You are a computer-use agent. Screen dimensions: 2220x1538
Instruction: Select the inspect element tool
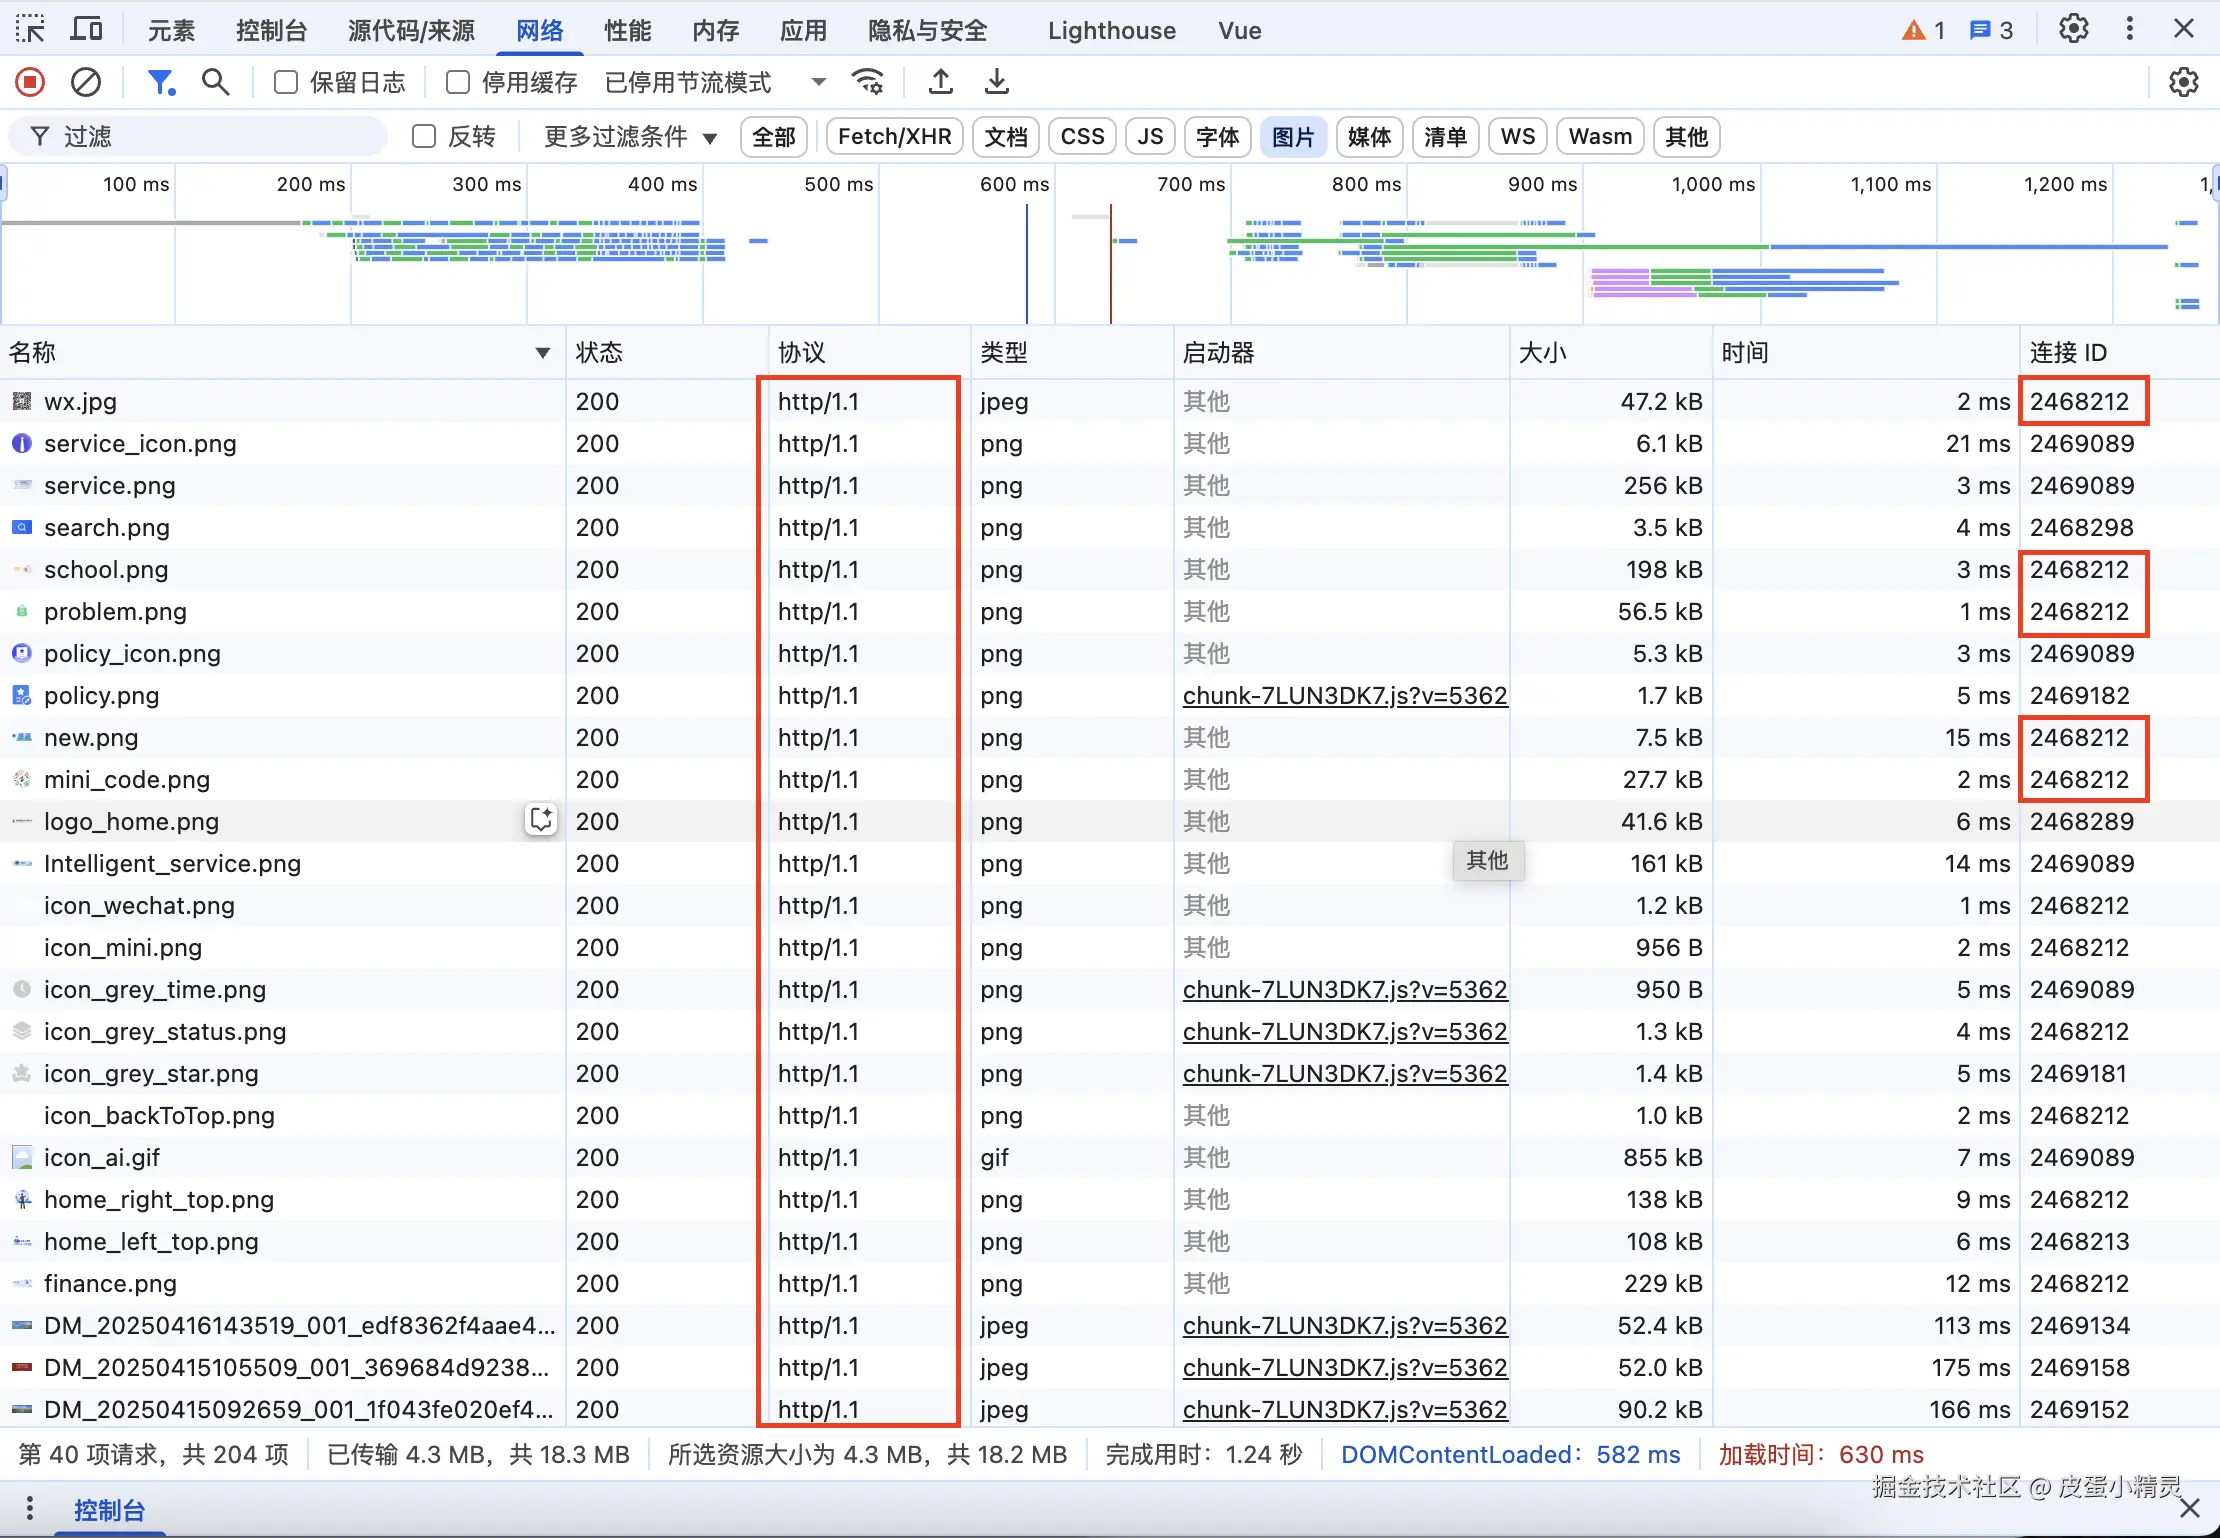point(30,29)
